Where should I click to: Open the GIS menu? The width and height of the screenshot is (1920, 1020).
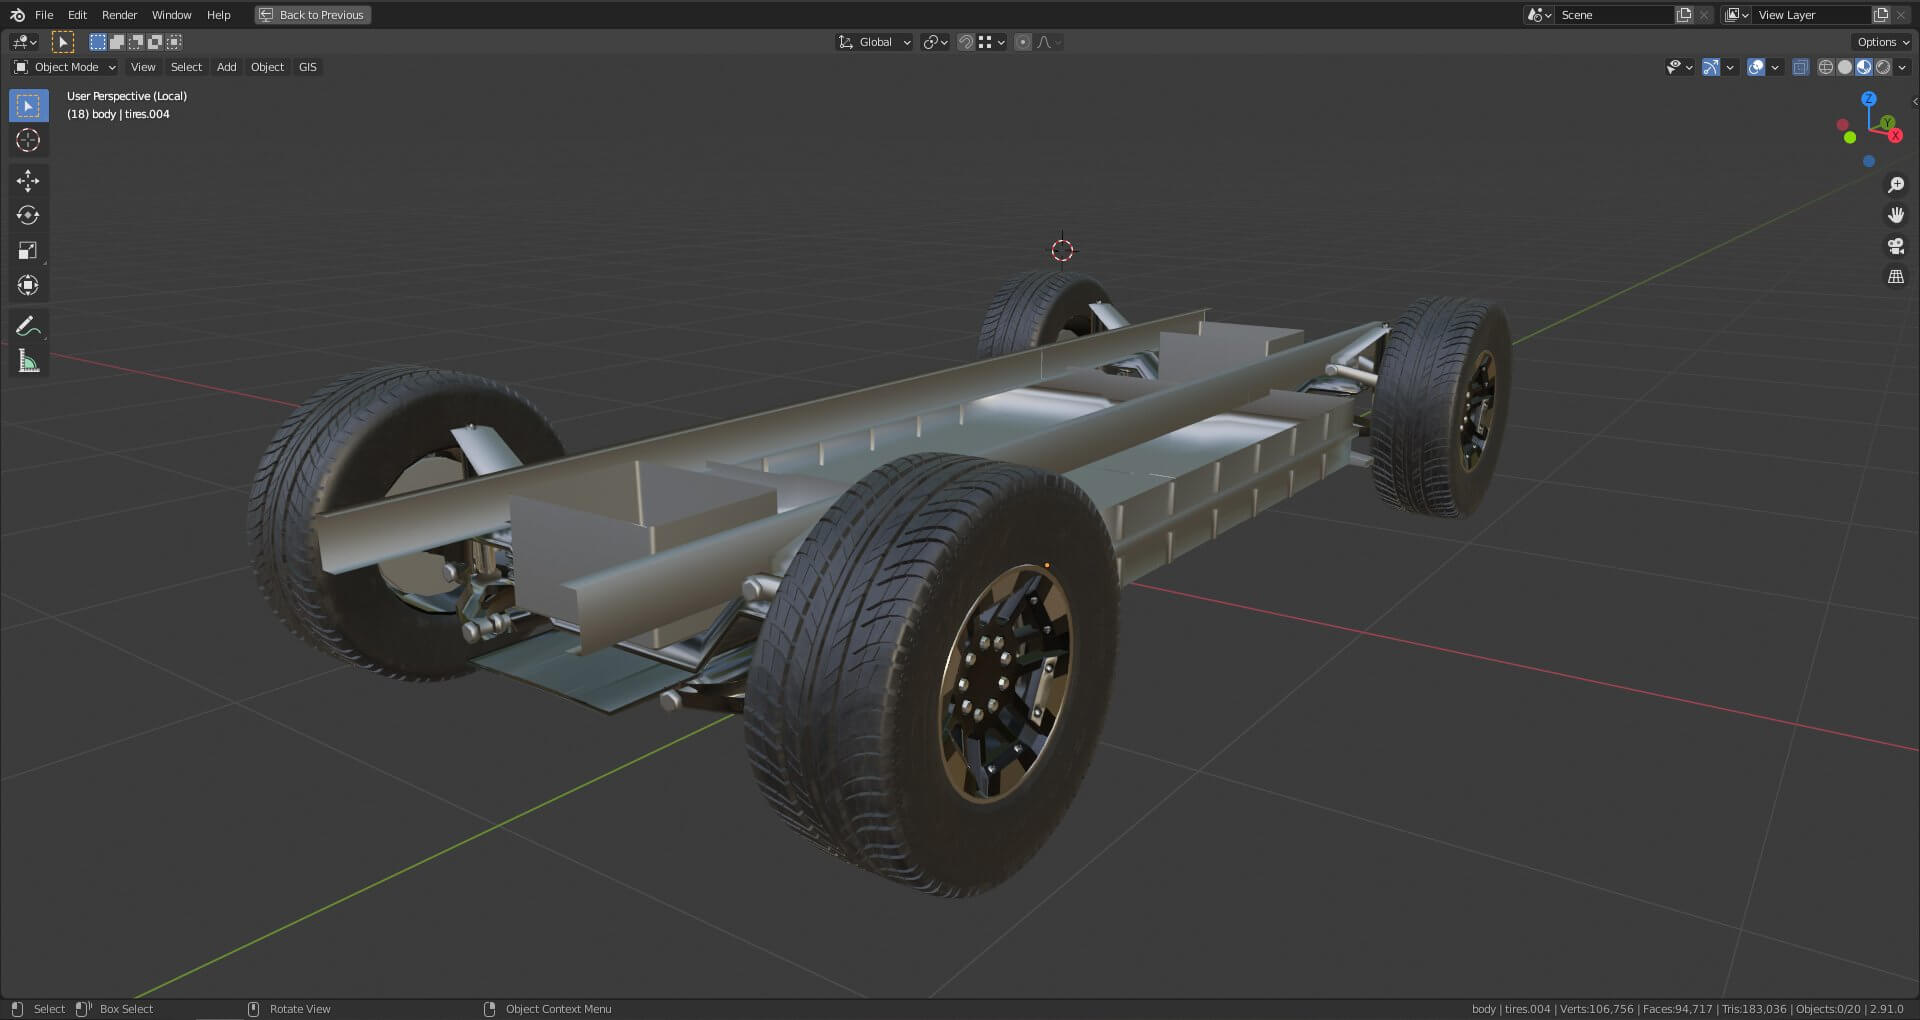click(x=307, y=67)
